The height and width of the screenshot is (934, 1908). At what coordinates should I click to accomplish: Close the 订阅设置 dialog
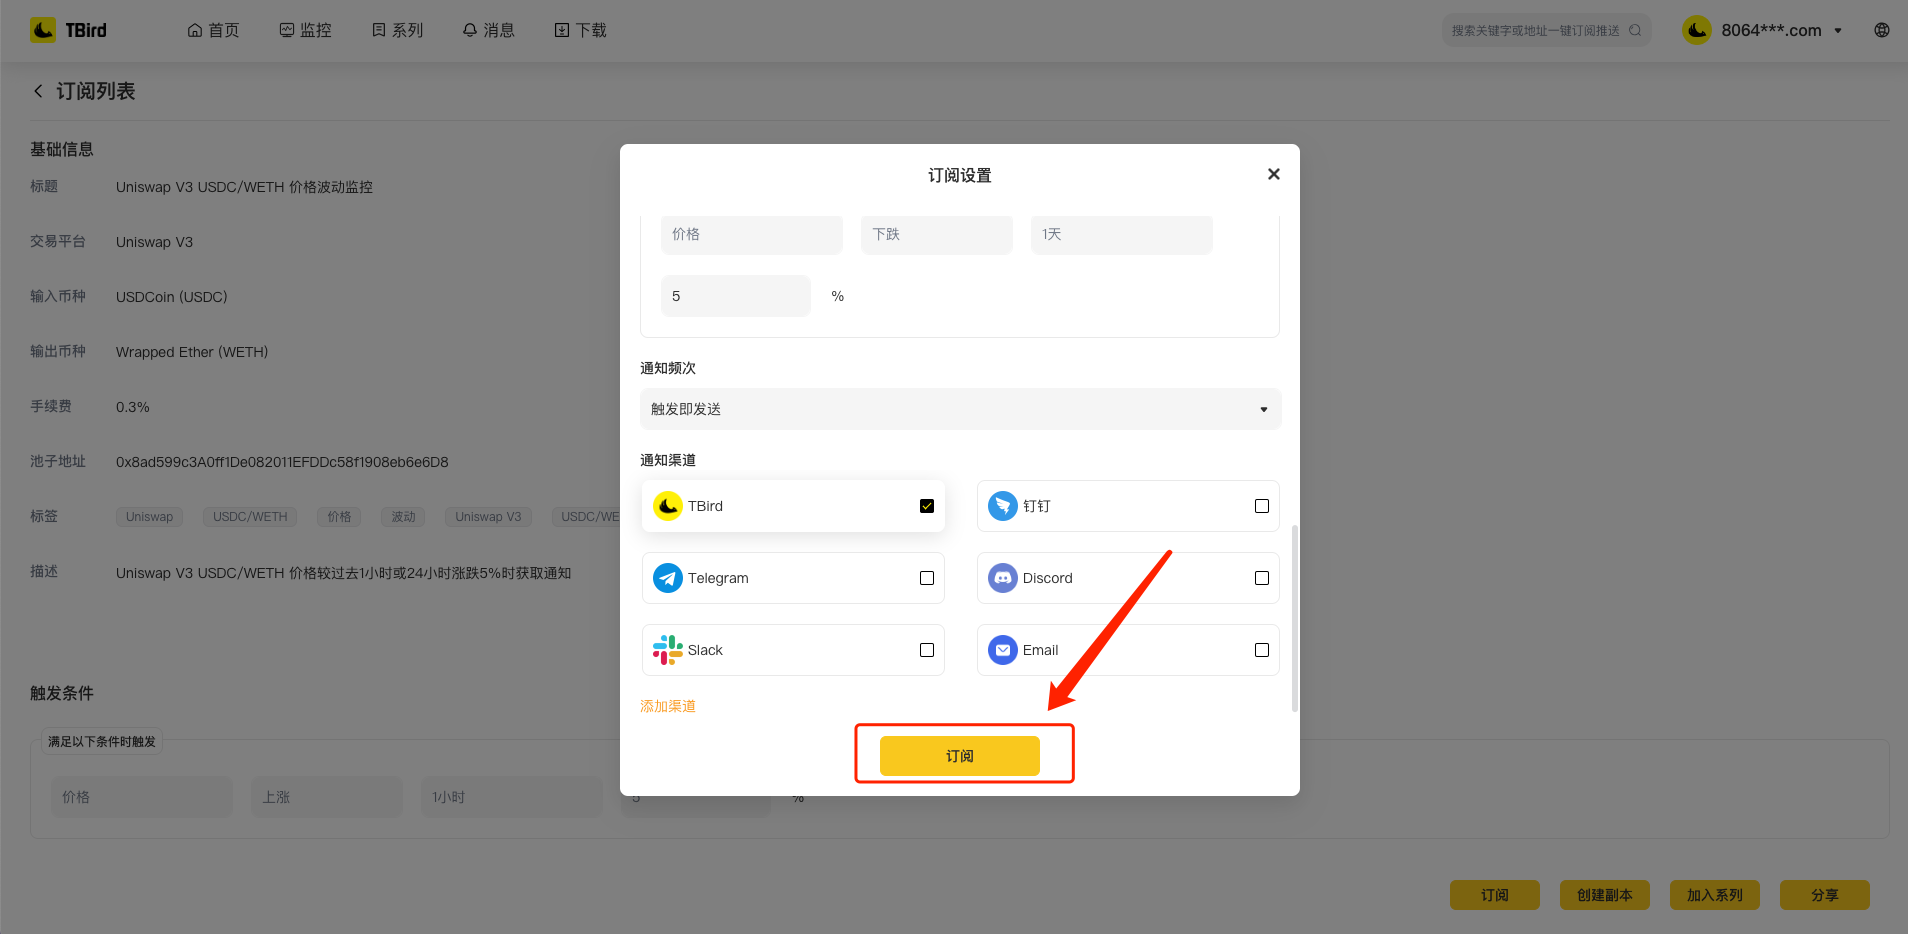click(x=1273, y=174)
